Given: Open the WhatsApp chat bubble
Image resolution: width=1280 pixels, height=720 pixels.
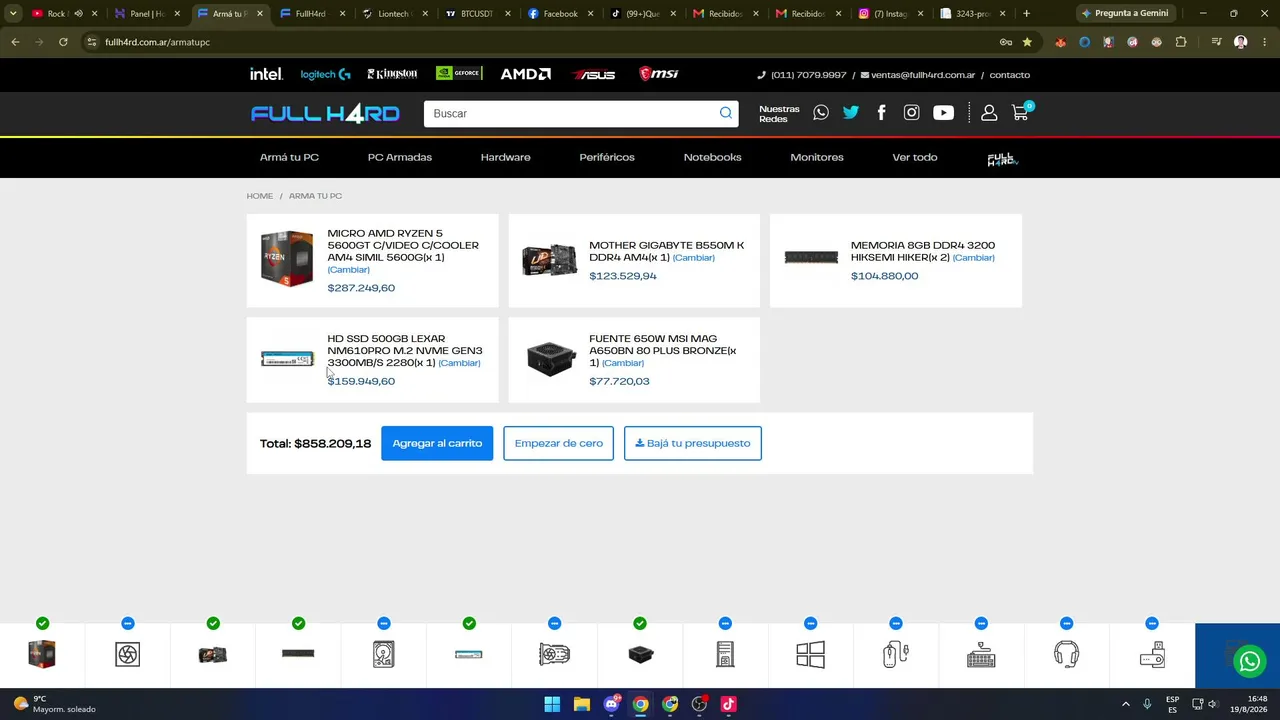Looking at the screenshot, I should click(x=1249, y=661).
